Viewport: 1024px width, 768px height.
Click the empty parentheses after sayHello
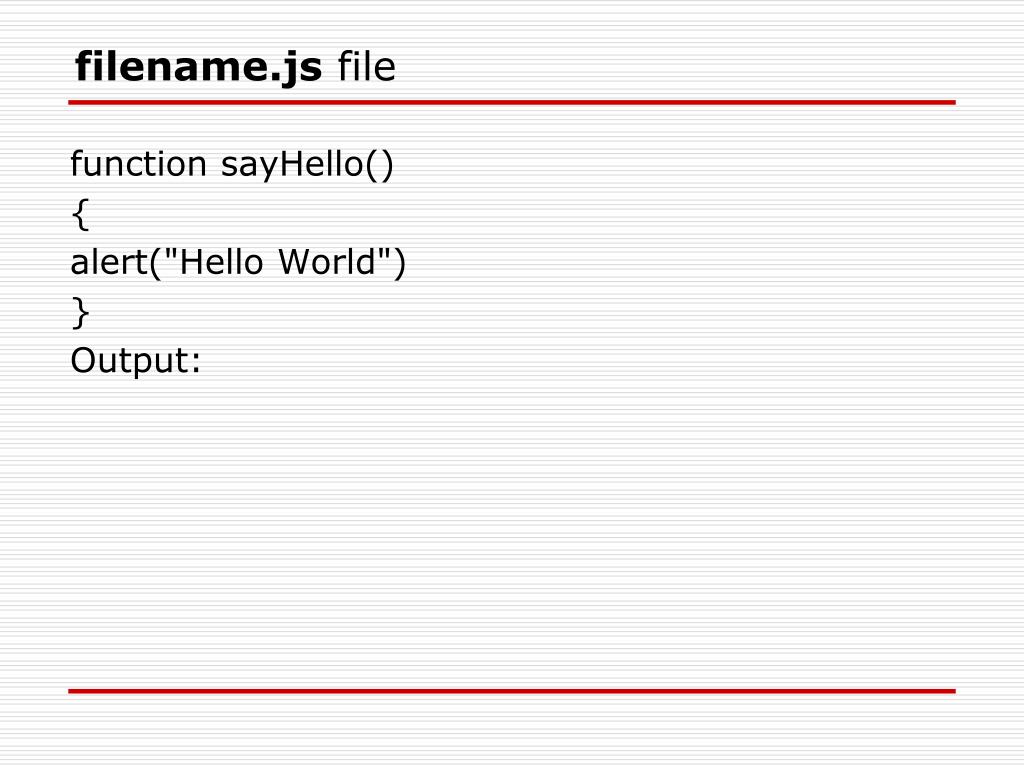click(379, 165)
